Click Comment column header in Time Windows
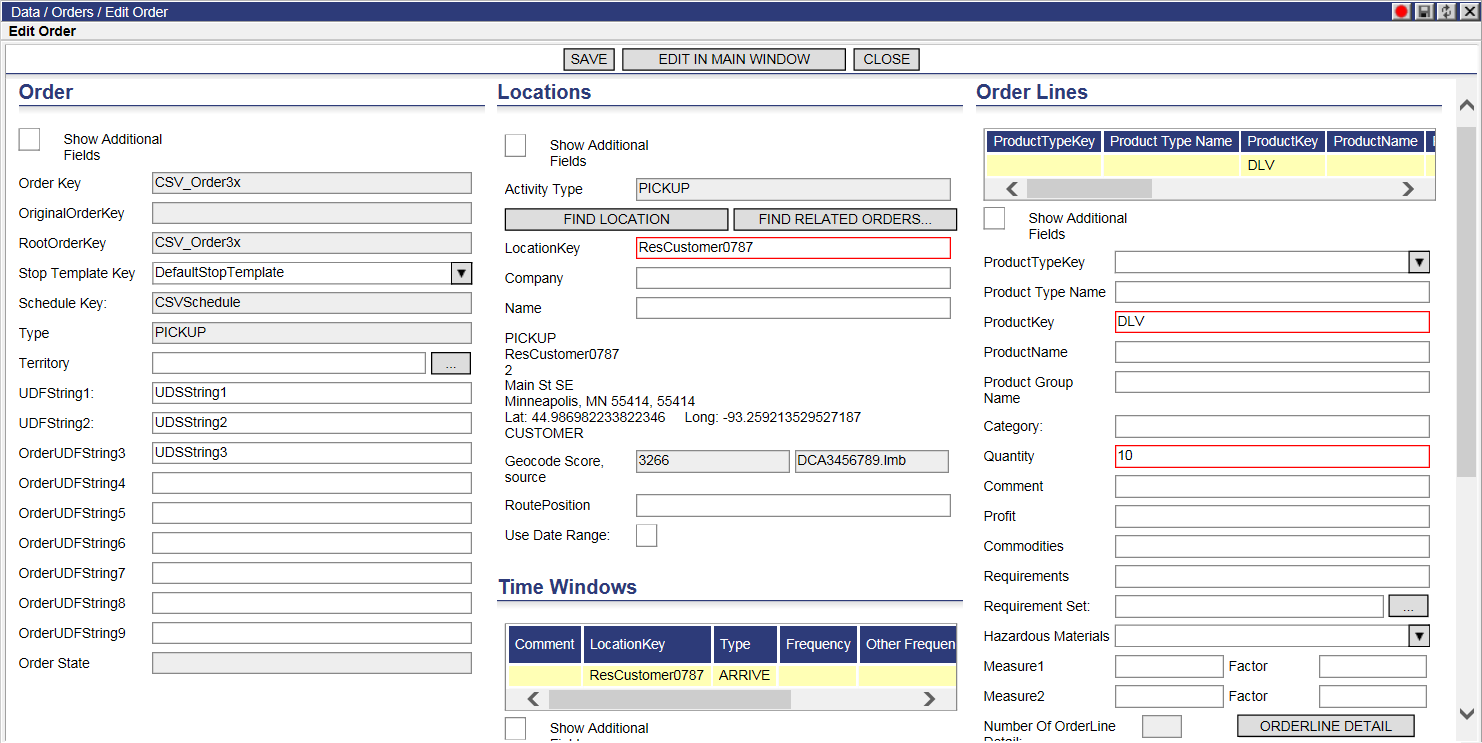The height and width of the screenshot is (743, 1482). tap(545, 645)
